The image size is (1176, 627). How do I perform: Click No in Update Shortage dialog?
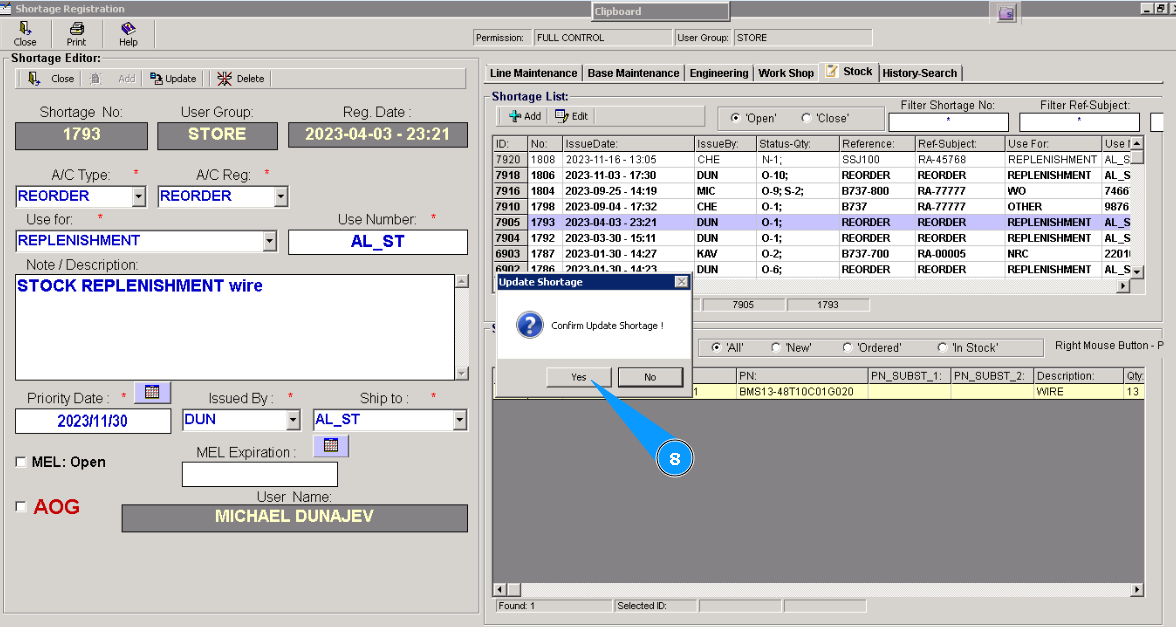(650, 377)
